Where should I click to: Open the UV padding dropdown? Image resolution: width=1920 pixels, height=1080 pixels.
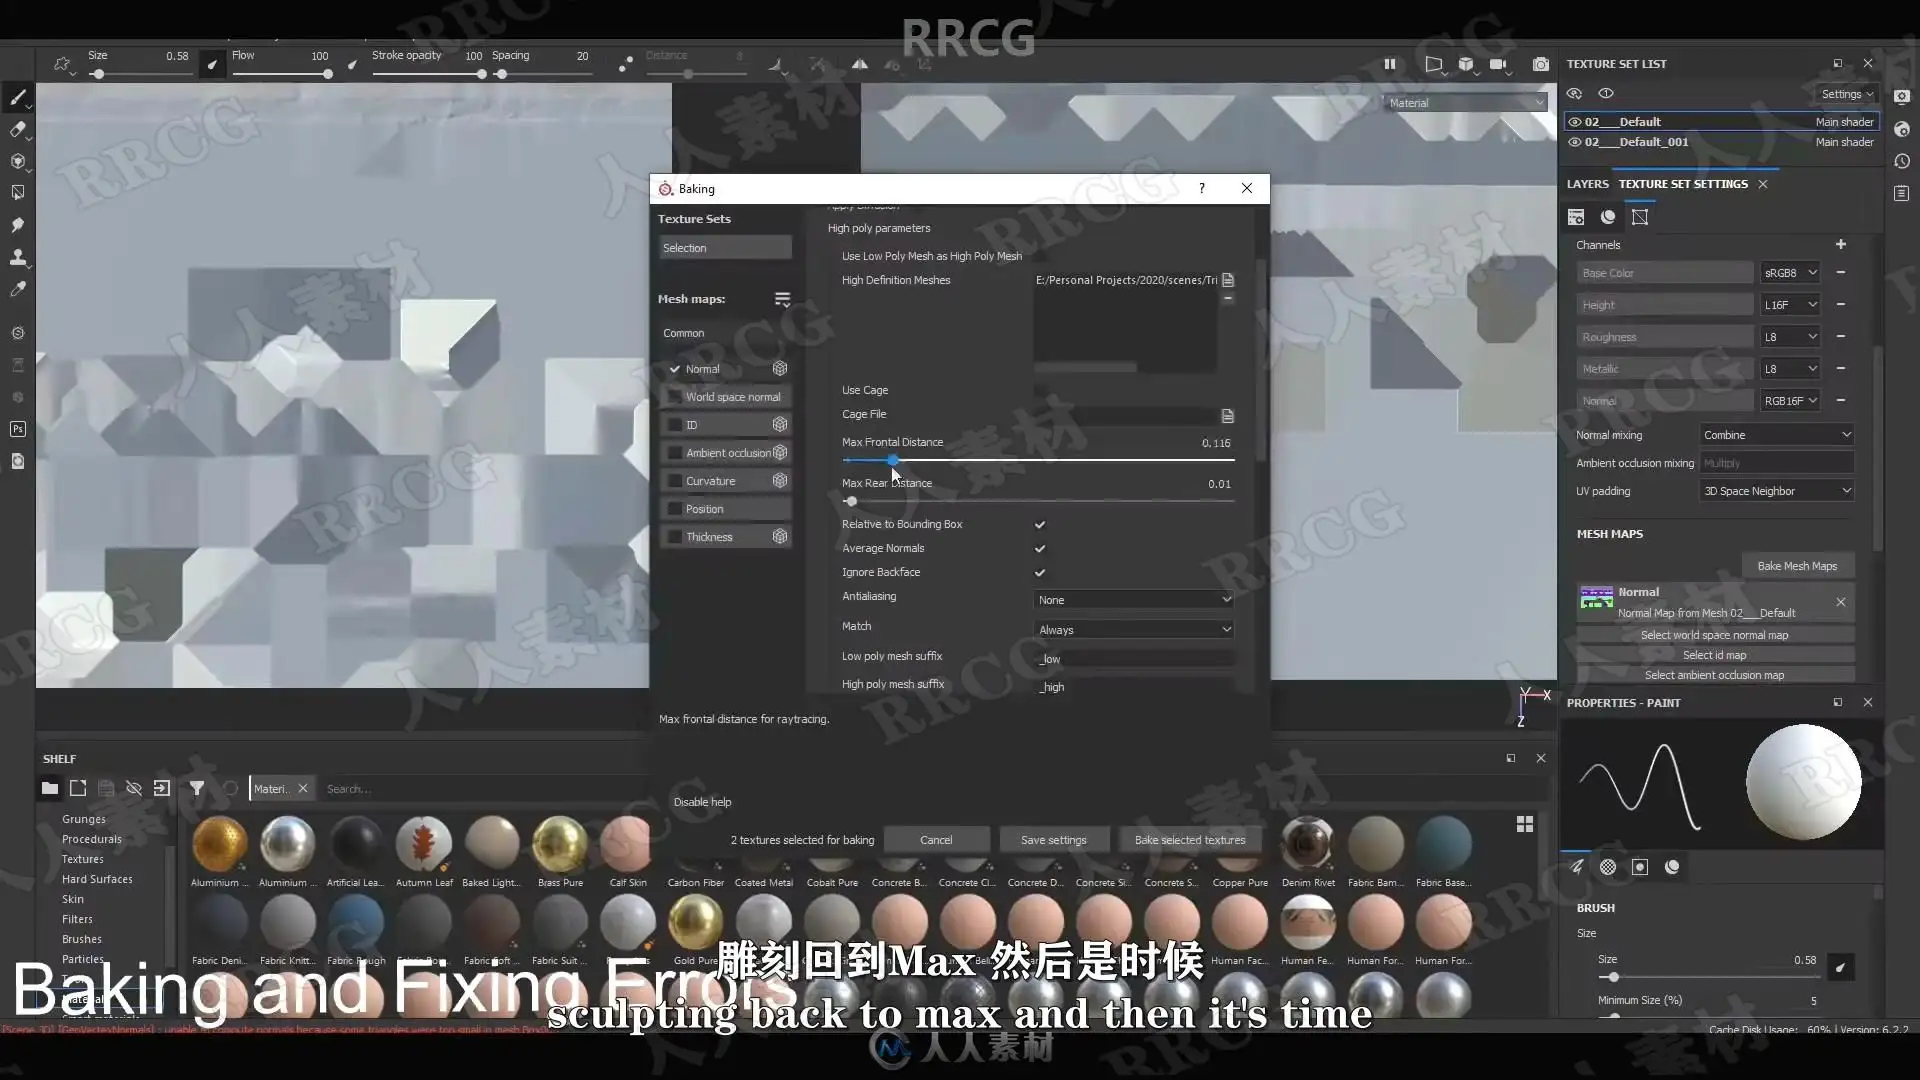pos(1777,491)
